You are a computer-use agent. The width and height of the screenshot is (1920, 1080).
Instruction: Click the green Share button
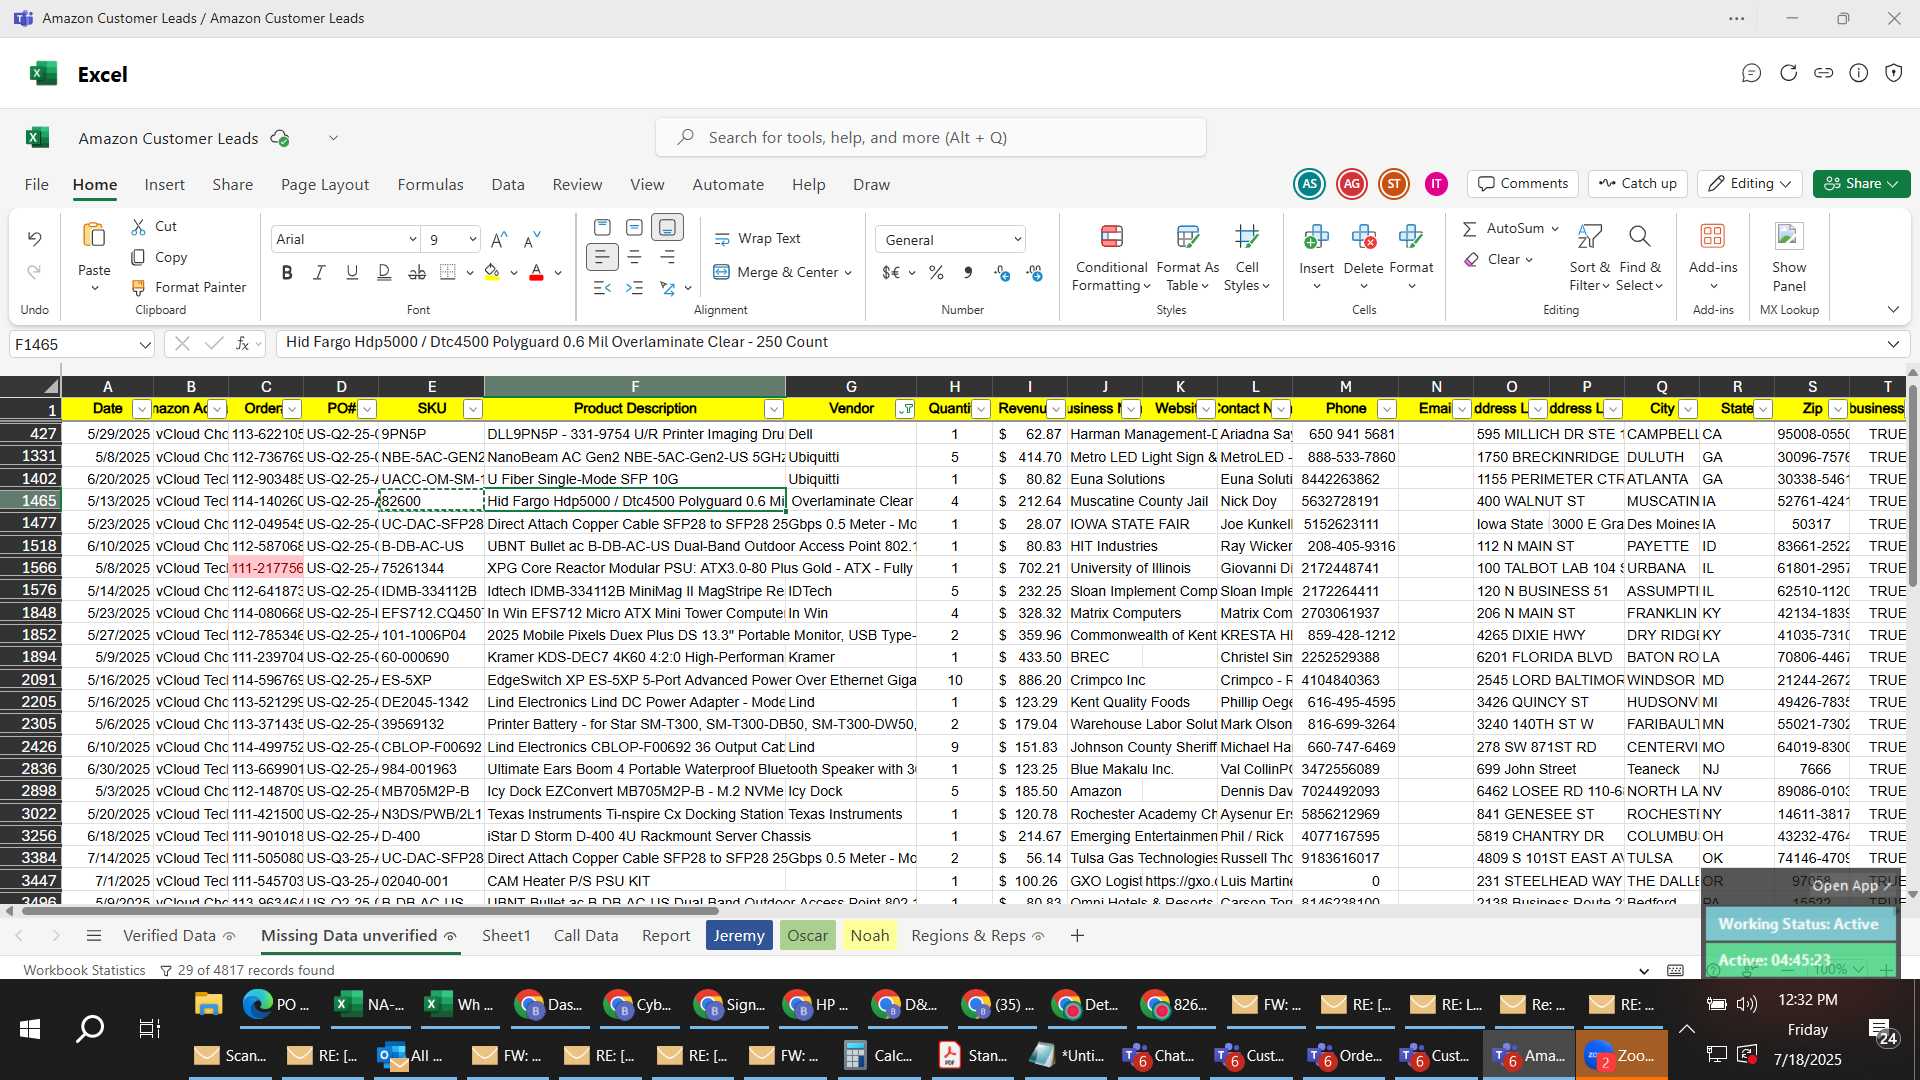[x=1861, y=183]
